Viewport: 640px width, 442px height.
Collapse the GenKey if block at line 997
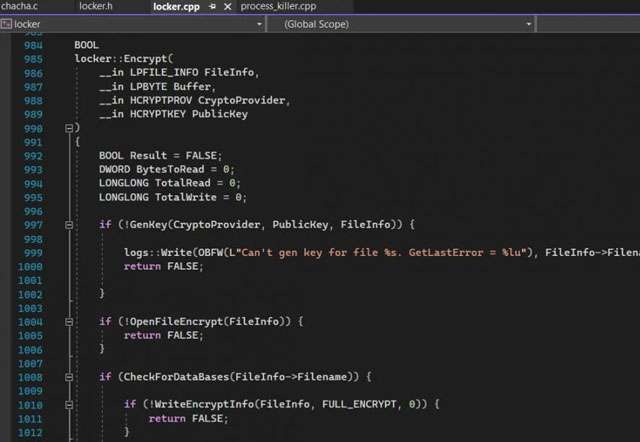click(x=69, y=225)
